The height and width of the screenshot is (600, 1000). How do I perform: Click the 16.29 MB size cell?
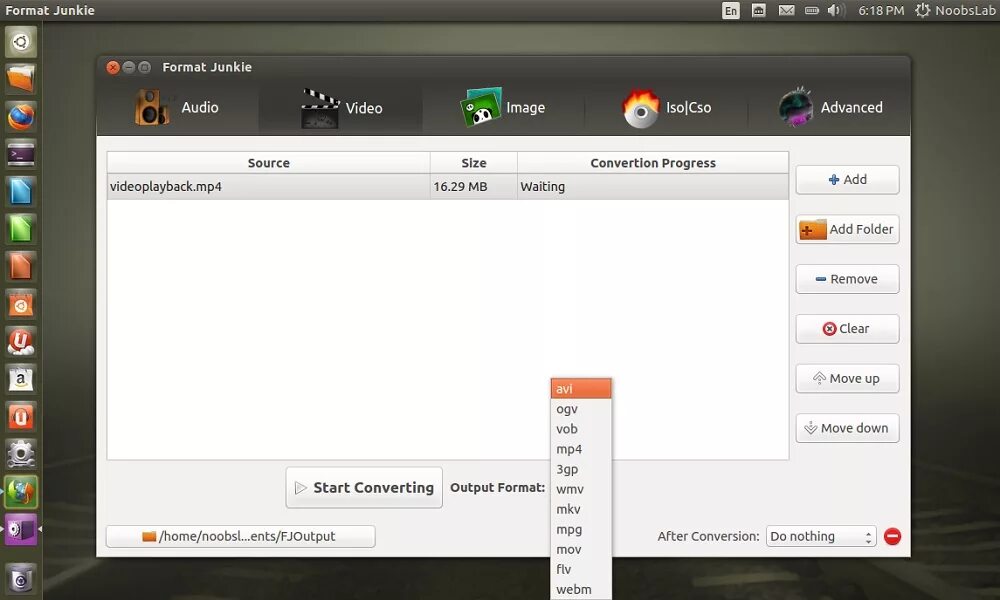(473, 187)
